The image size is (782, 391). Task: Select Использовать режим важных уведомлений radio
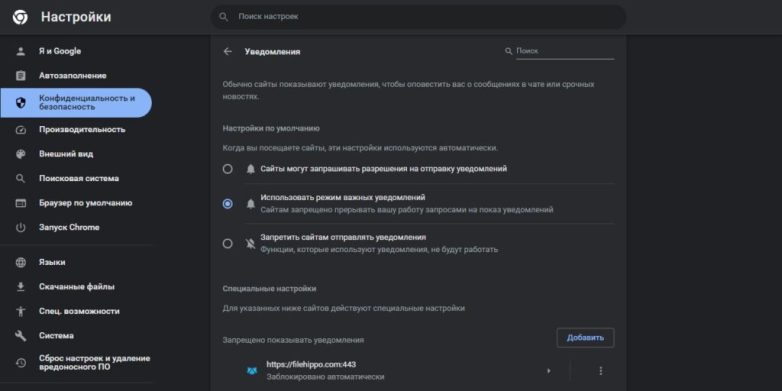227,203
